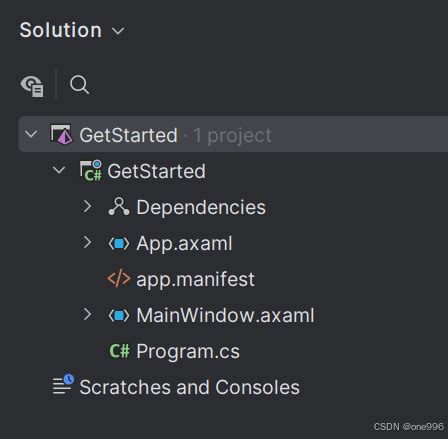
Task: Click the Scratches and Consoles icon
Action: coord(63,384)
